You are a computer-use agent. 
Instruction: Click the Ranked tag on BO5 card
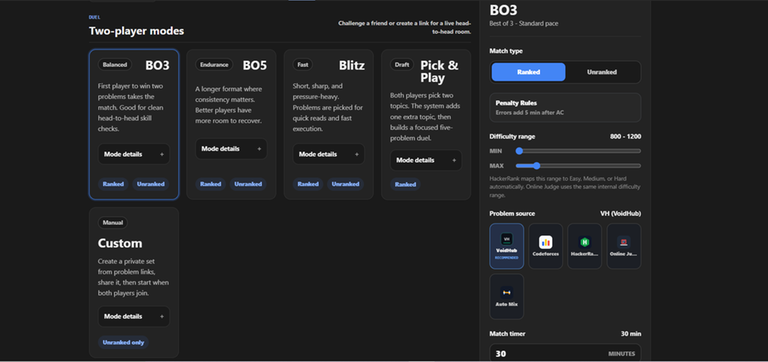point(211,184)
